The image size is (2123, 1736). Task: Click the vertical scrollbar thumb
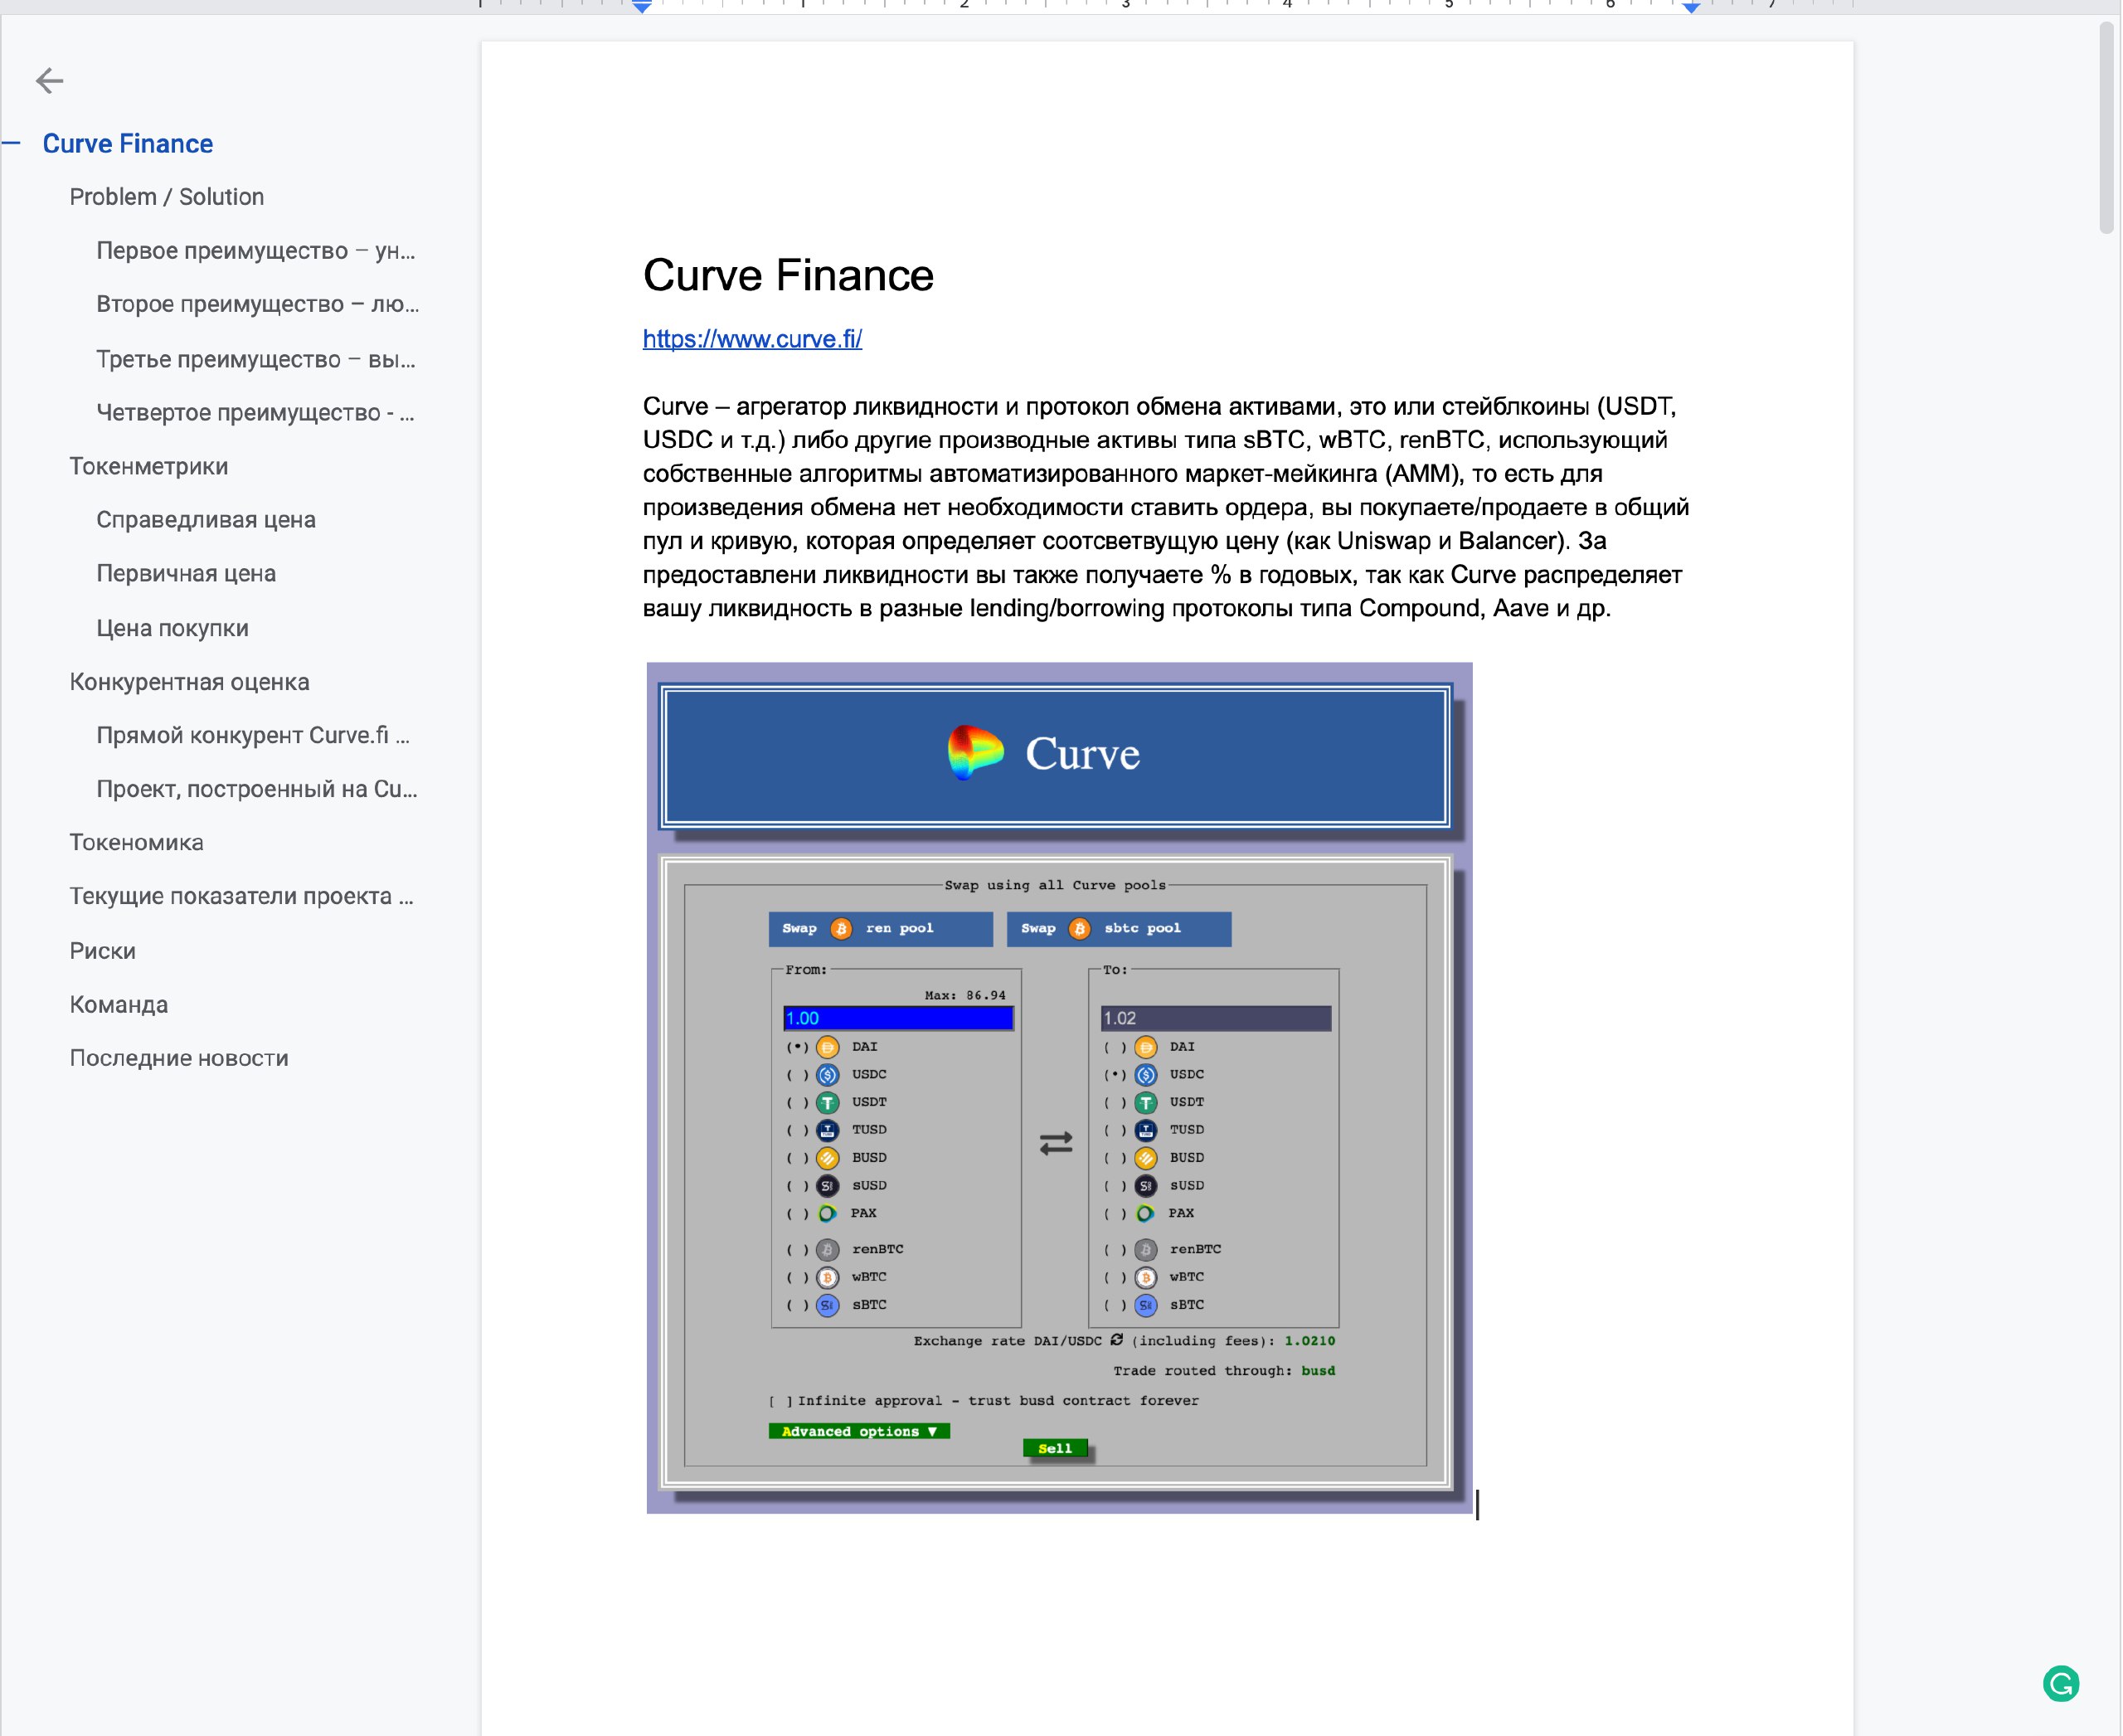coord(2106,128)
